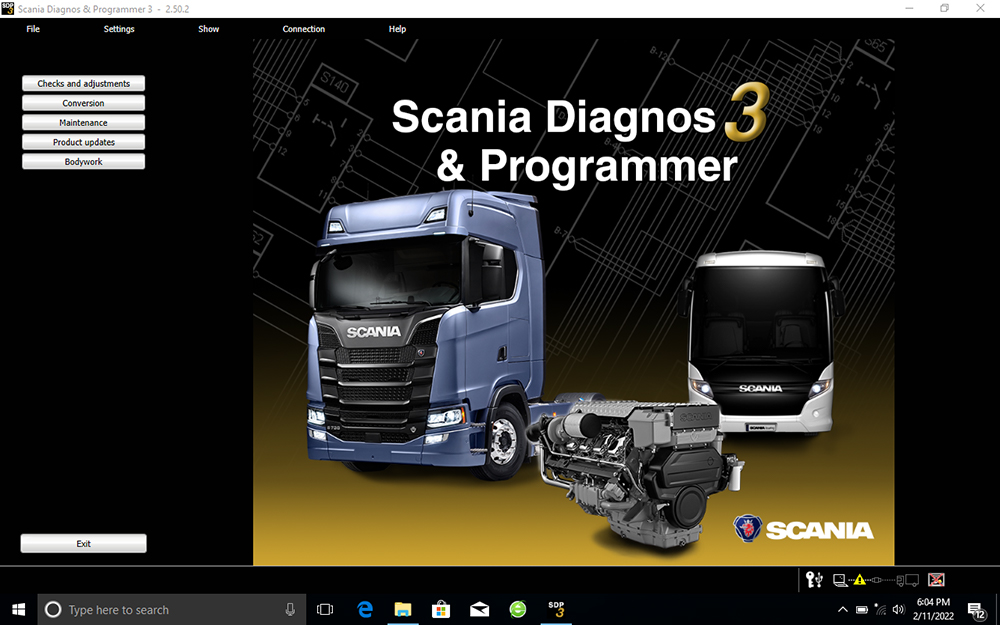Open the Settings menu
The image size is (1000, 625).
pos(119,29)
